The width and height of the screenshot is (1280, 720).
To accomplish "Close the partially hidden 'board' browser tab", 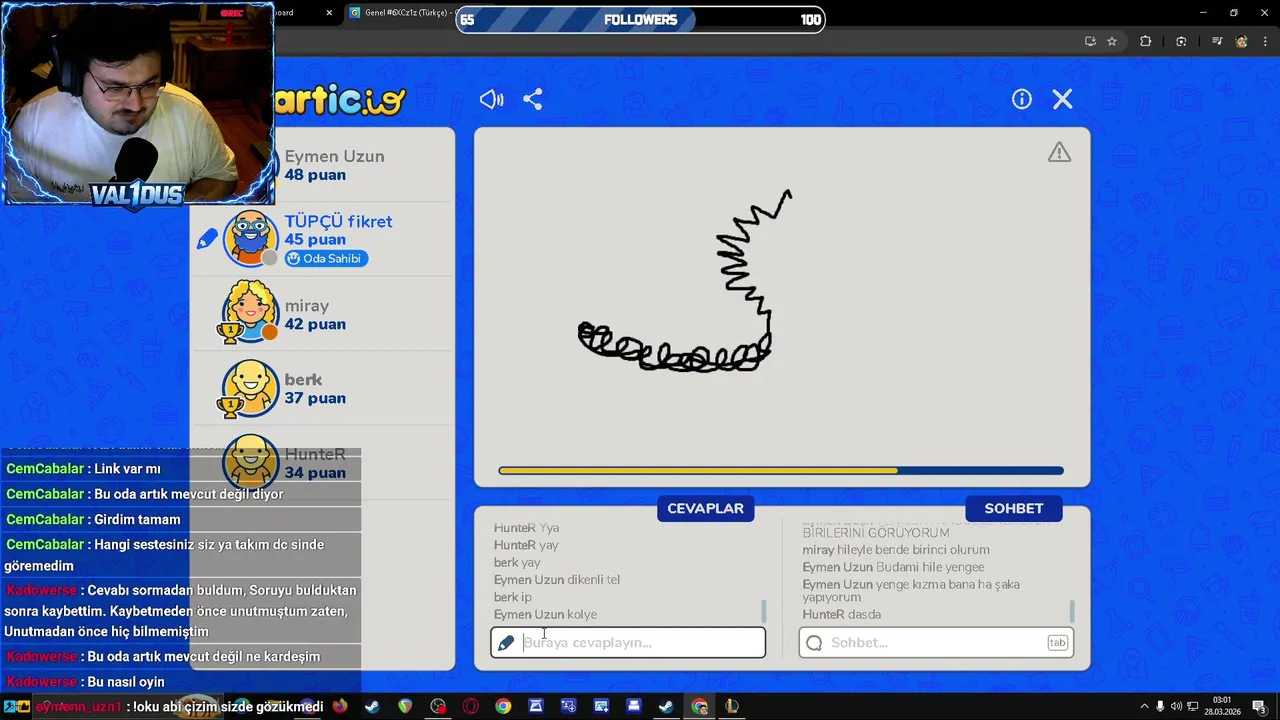I will pyautogui.click(x=330, y=13).
